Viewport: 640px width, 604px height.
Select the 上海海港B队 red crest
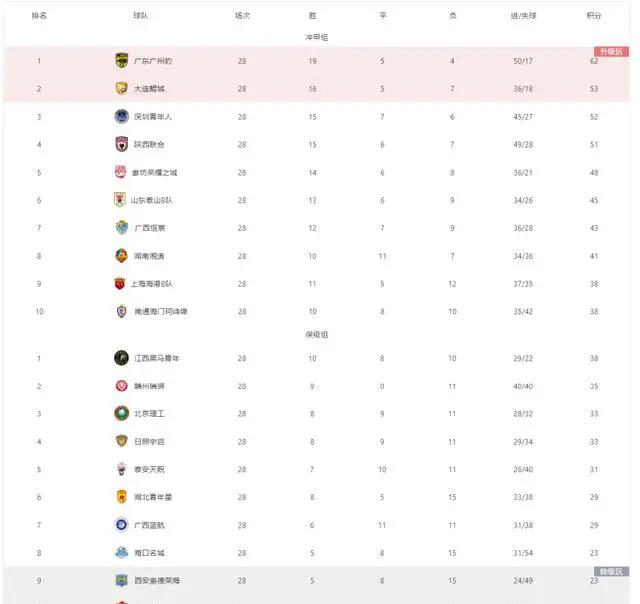(x=120, y=283)
